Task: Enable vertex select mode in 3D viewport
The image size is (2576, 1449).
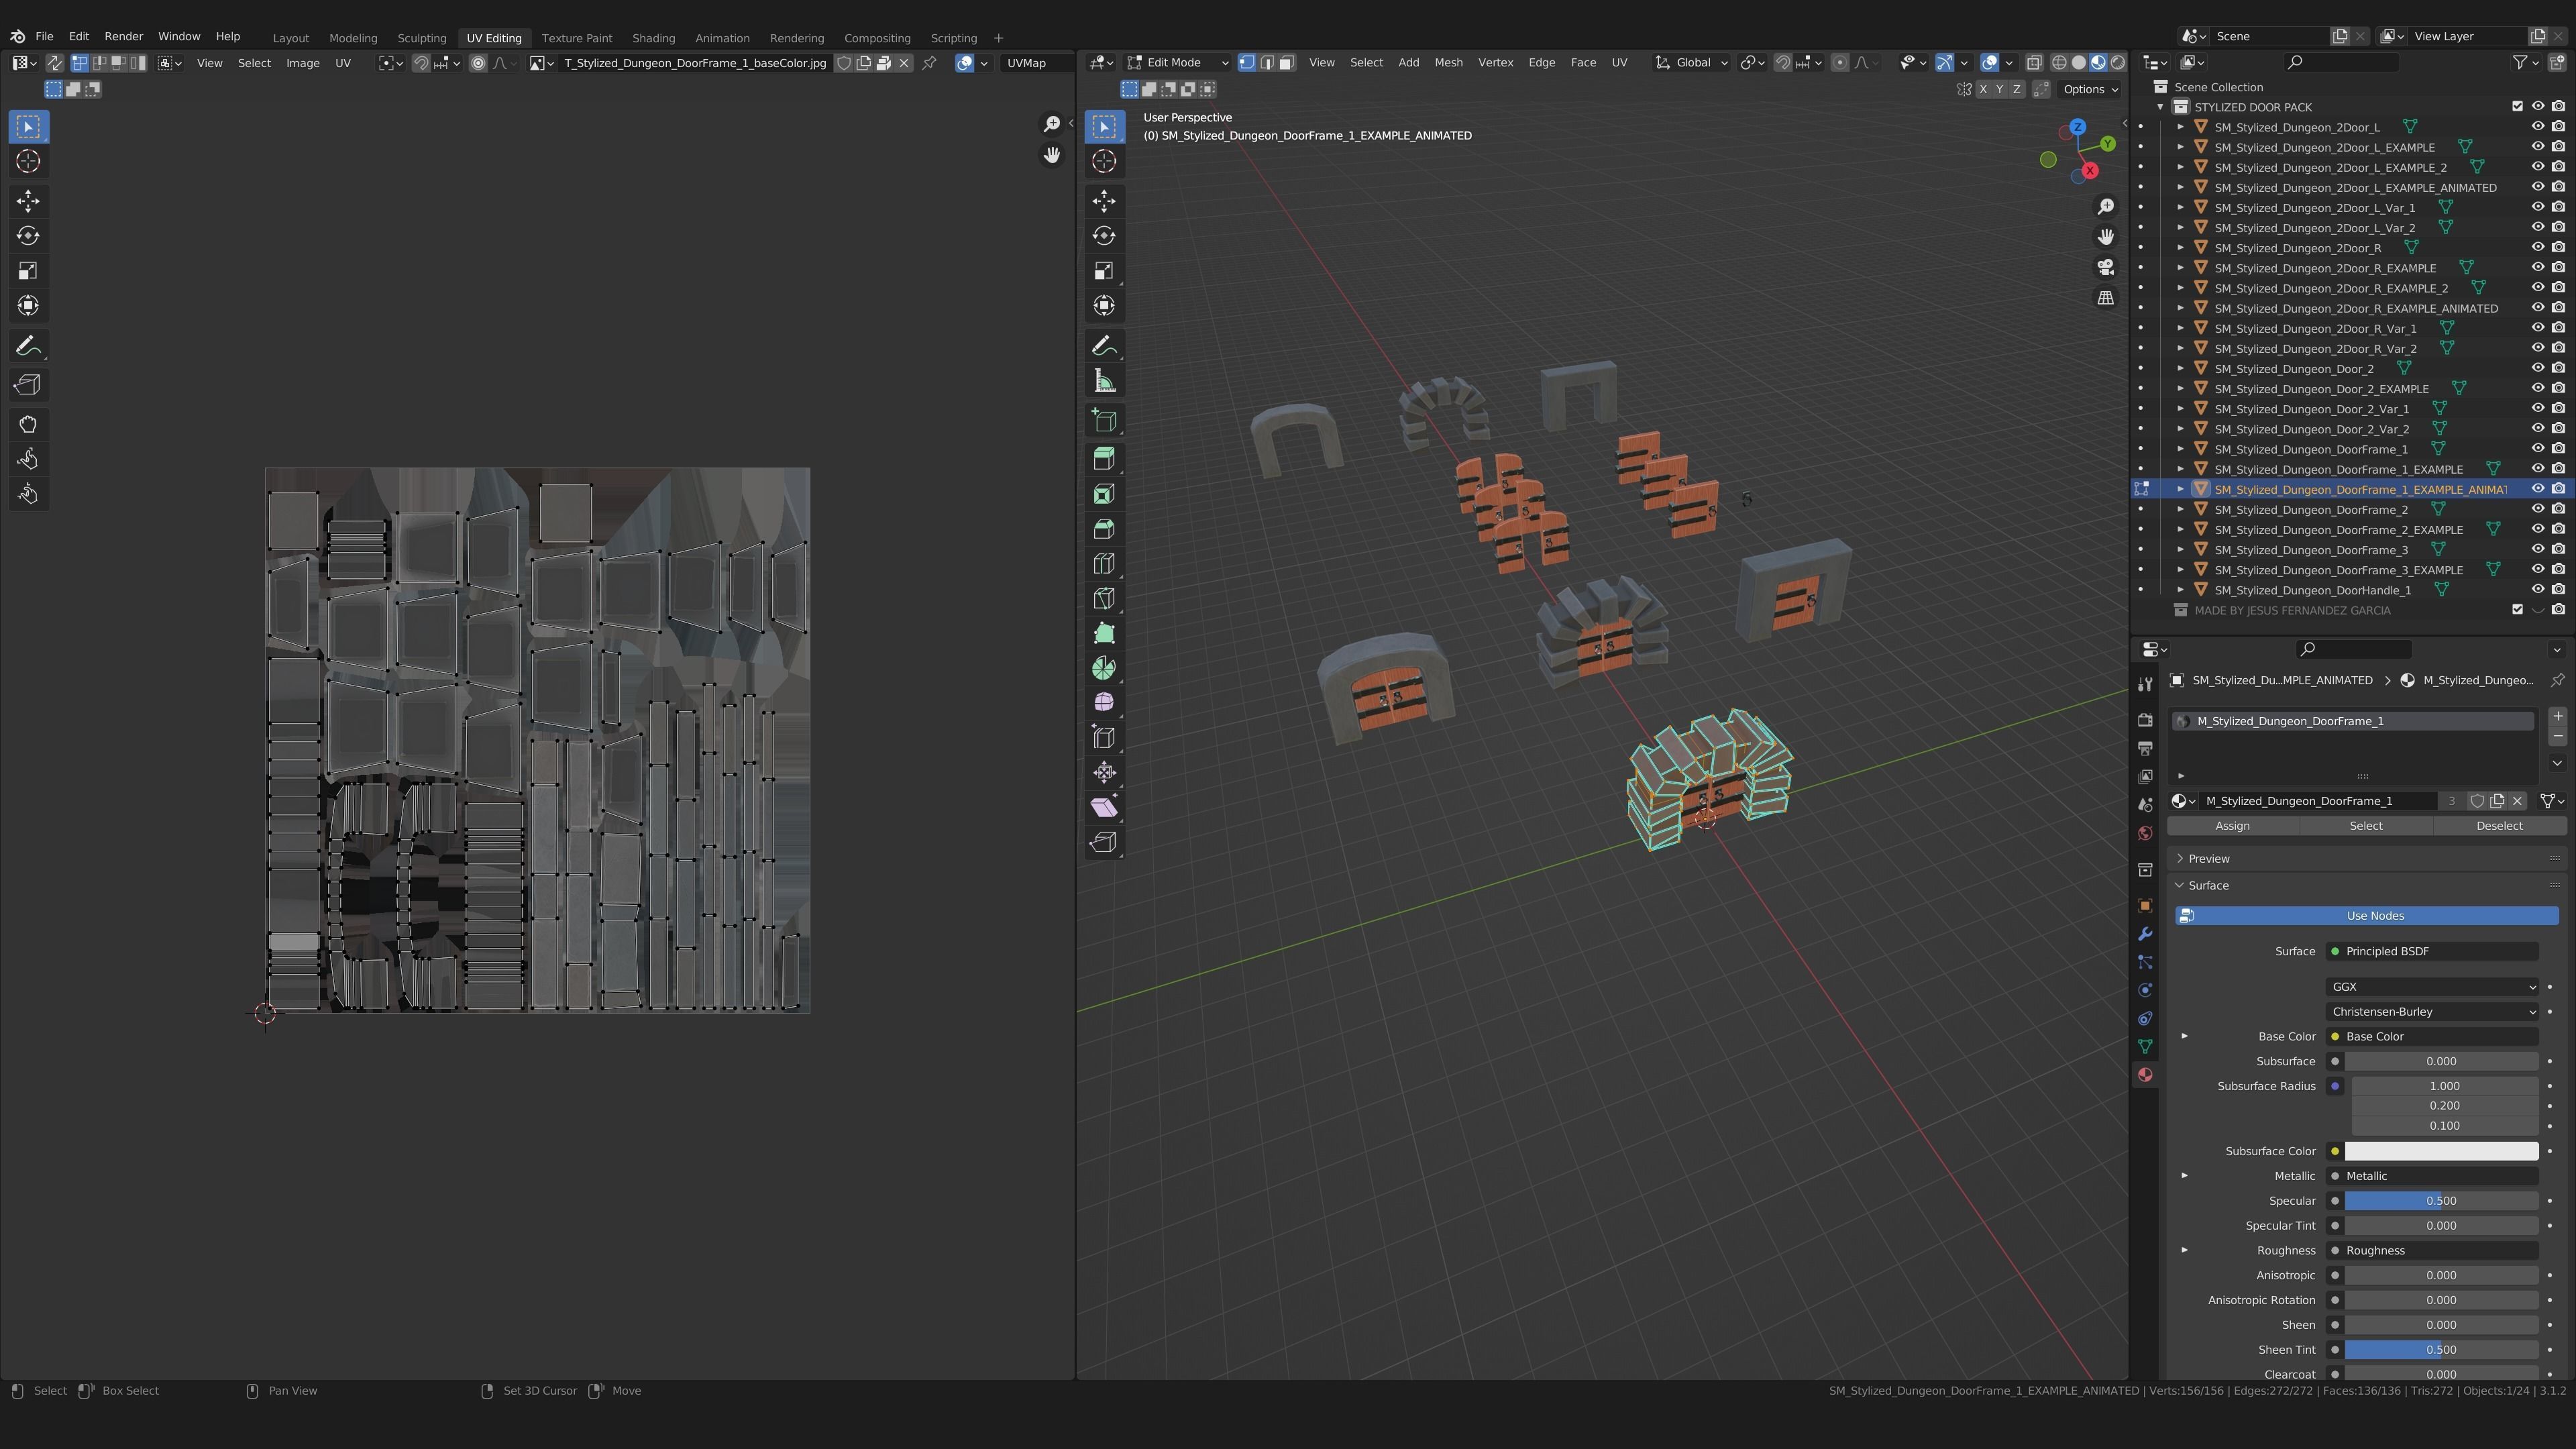Action: [1246, 62]
